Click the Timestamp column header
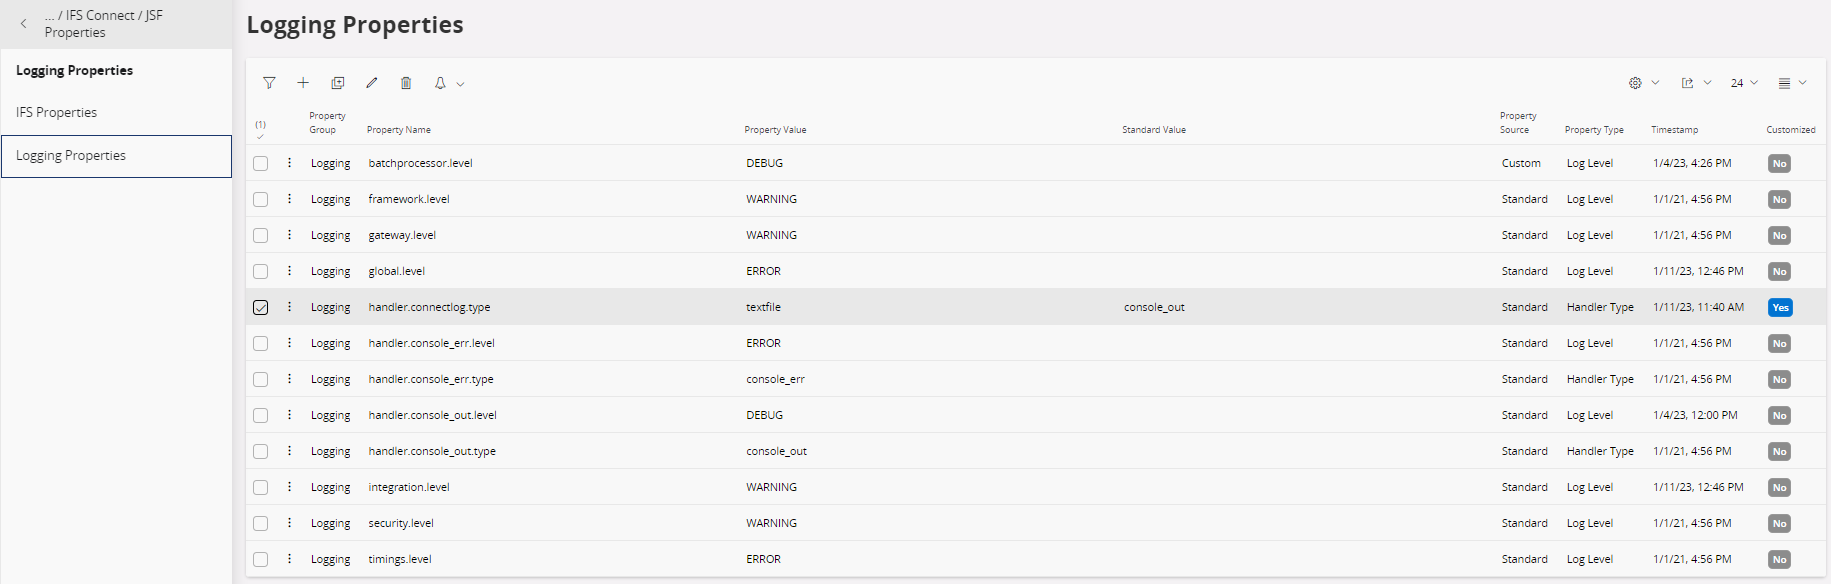The image size is (1831, 584). [1674, 130]
